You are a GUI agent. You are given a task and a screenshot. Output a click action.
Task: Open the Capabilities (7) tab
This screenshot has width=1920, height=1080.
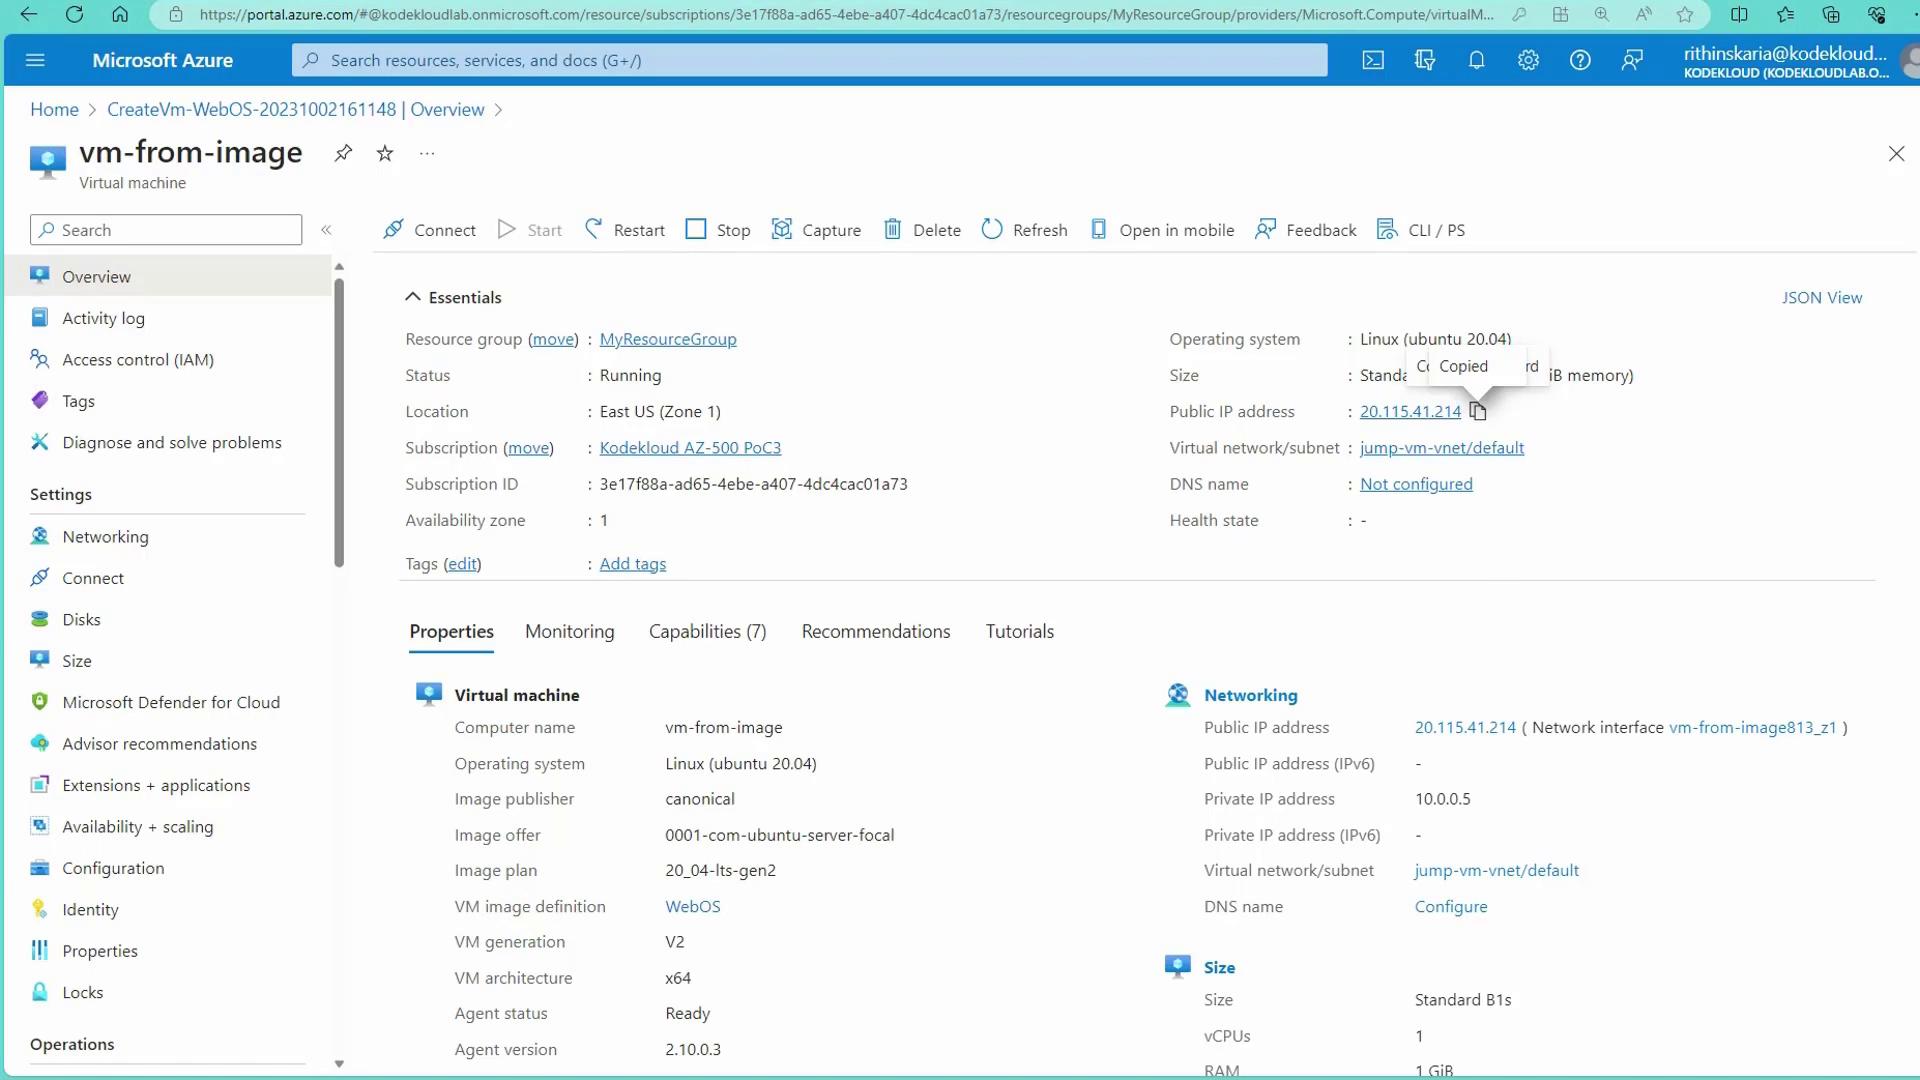point(707,631)
